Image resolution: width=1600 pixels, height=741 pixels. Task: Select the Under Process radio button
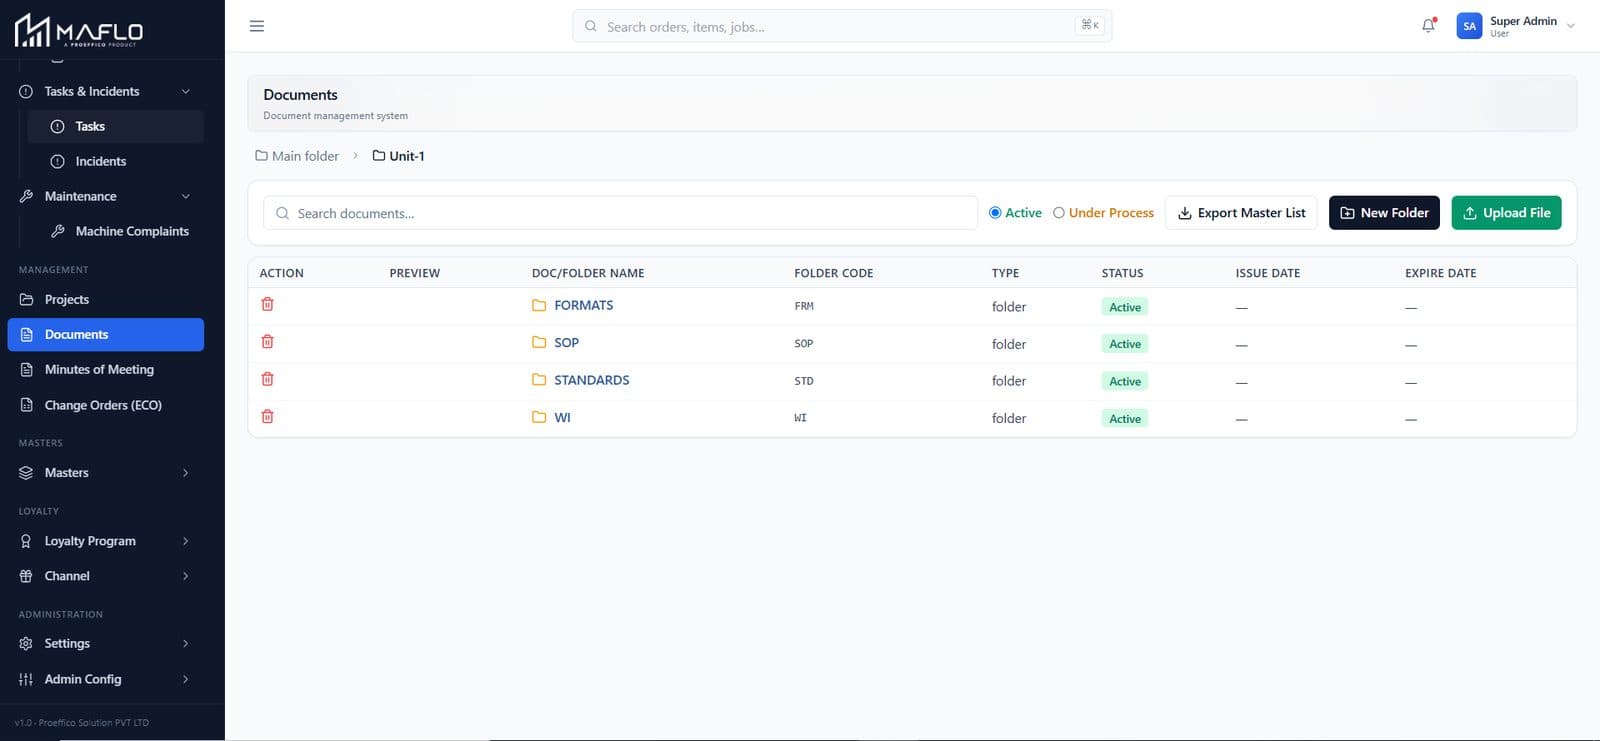pyautogui.click(x=1059, y=213)
